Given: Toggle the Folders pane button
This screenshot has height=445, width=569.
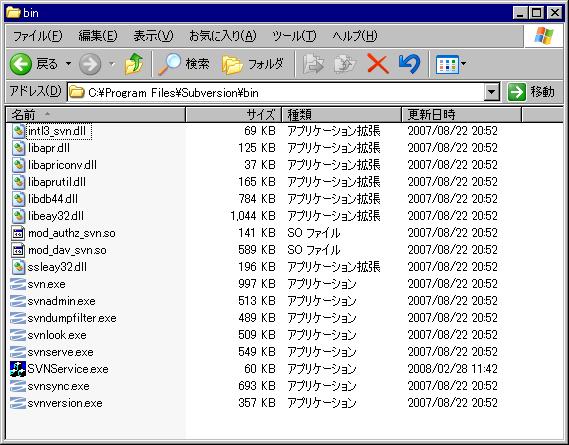Looking at the screenshot, I should [253, 64].
